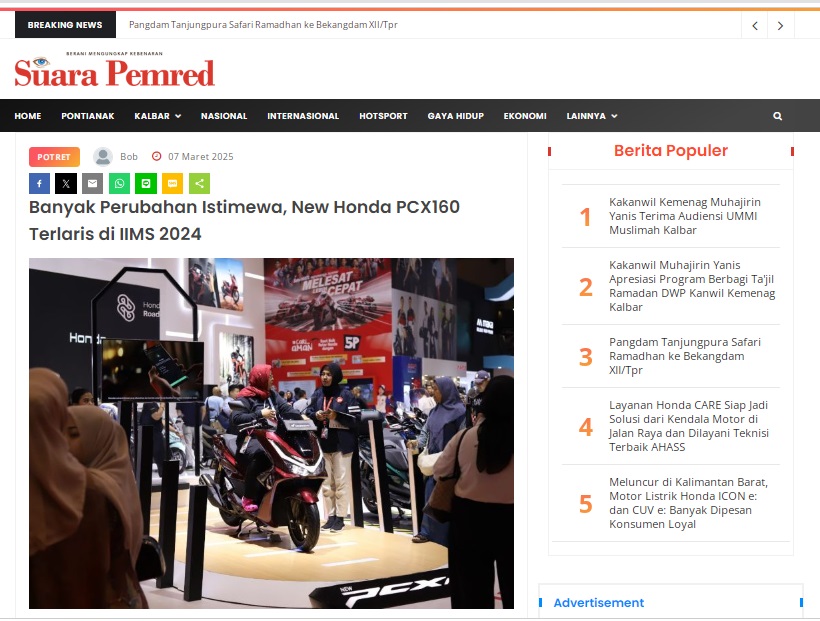Go to next breaking news item
820x621 pixels.
[780, 25]
